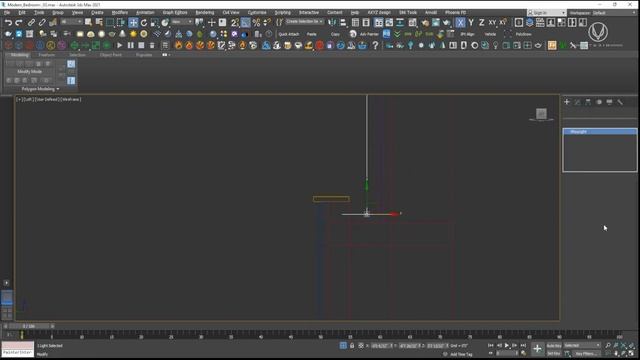Image resolution: width=640 pixels, height=360 pixels.
Task: Open the Rendering menu
Action: (x=204, y=13)
